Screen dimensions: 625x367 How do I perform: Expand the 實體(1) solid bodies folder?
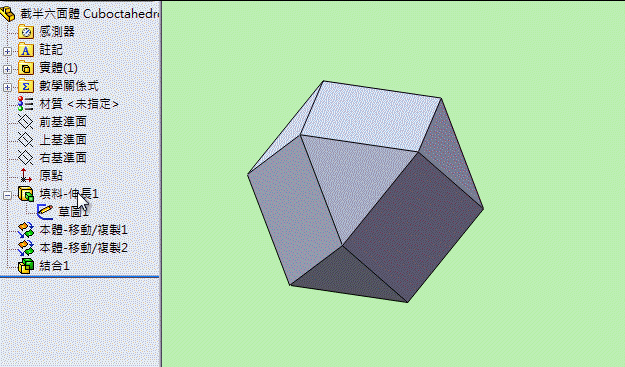[x=7, y=69]
